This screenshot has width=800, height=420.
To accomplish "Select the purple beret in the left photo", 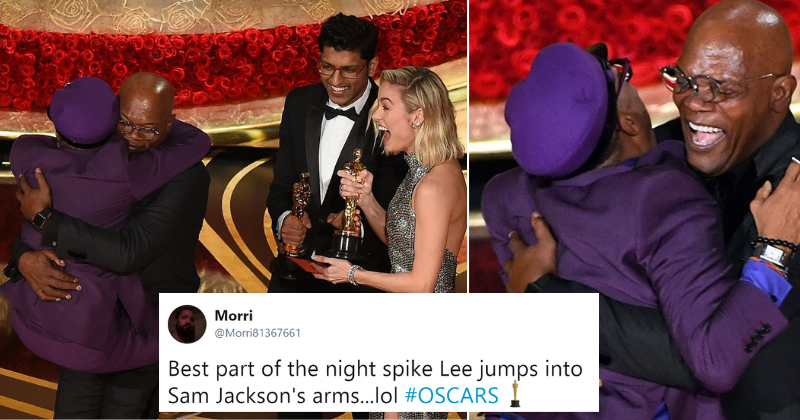I will coord(84,110).
